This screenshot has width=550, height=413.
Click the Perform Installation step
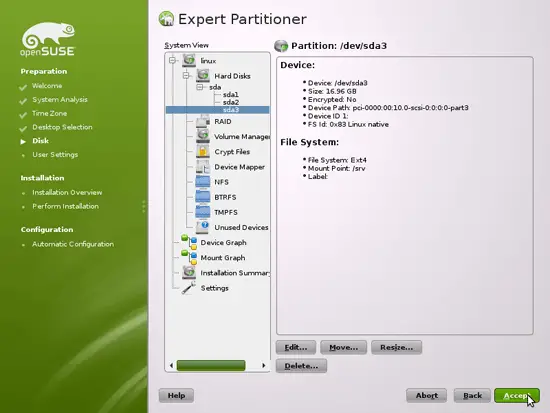click(65, 206)
